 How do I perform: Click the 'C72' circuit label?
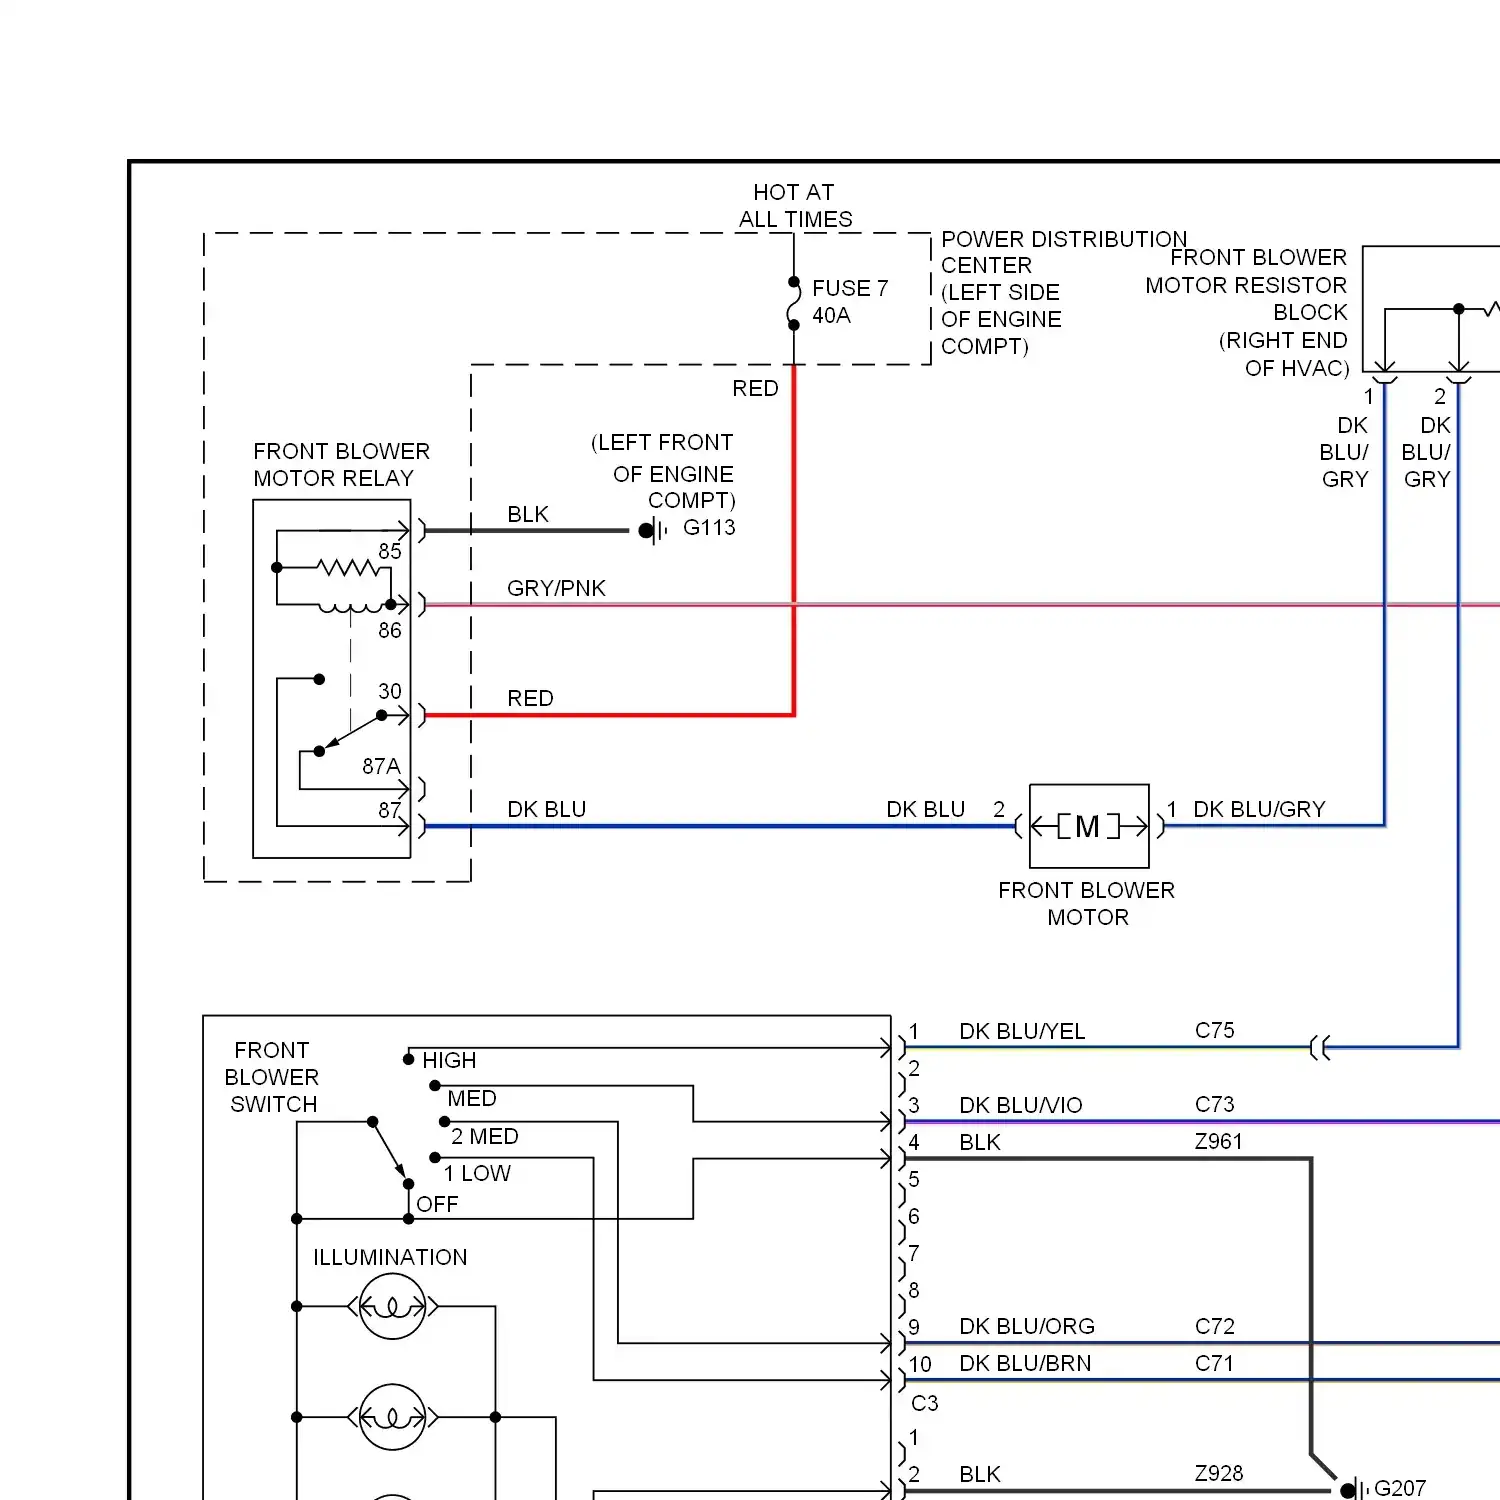click(1215, 1326)
